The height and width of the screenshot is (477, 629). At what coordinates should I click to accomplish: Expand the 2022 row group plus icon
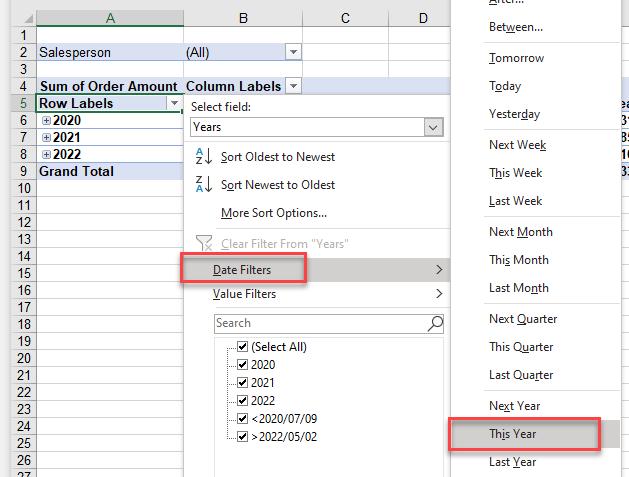coord(46,155)
